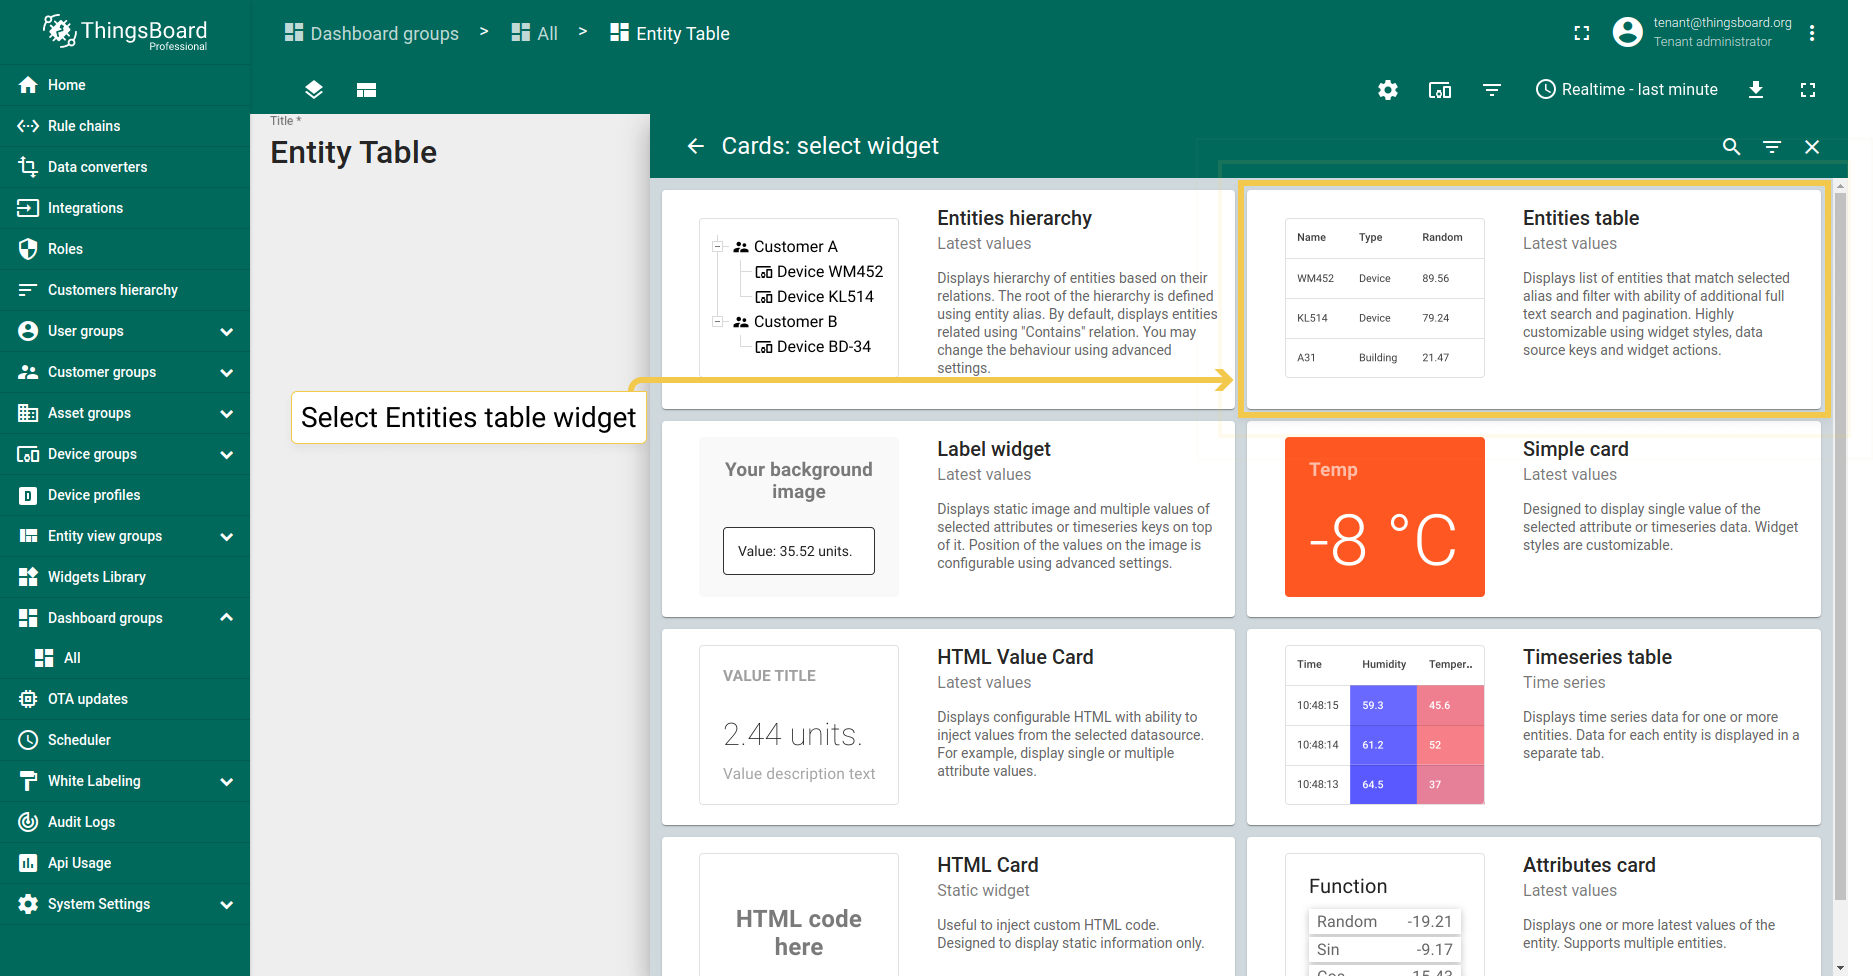This screenshot has width=1873, height=976.
Task: Open Scheduler page
Action: (125, 740)
